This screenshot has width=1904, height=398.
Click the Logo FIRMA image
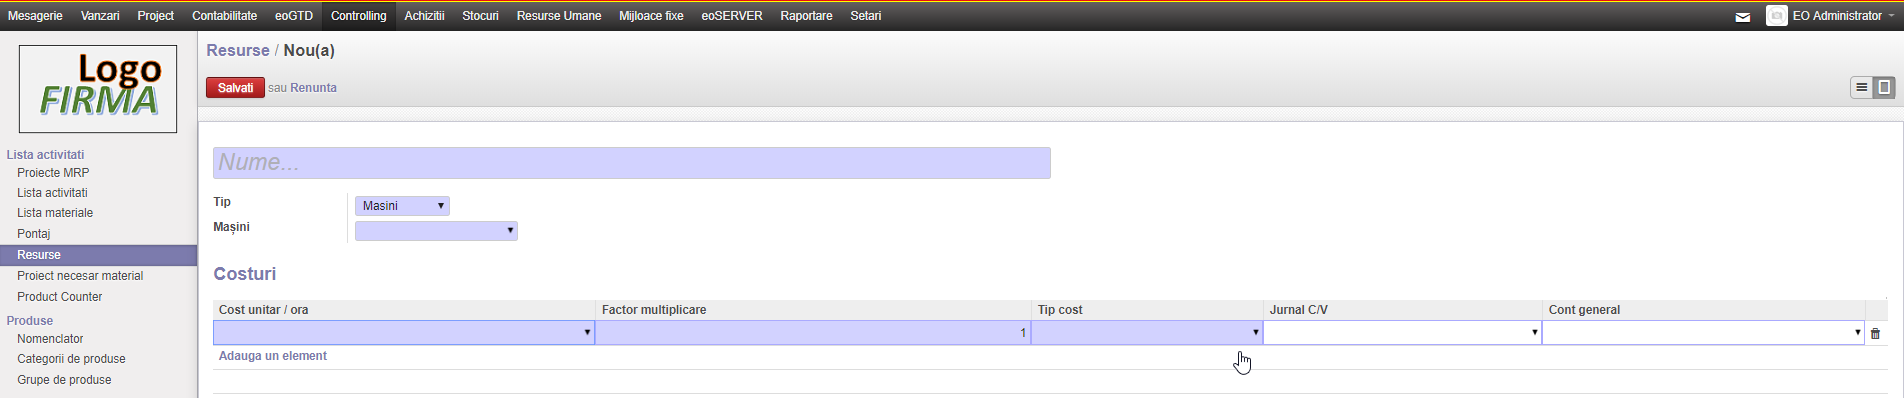98,89
